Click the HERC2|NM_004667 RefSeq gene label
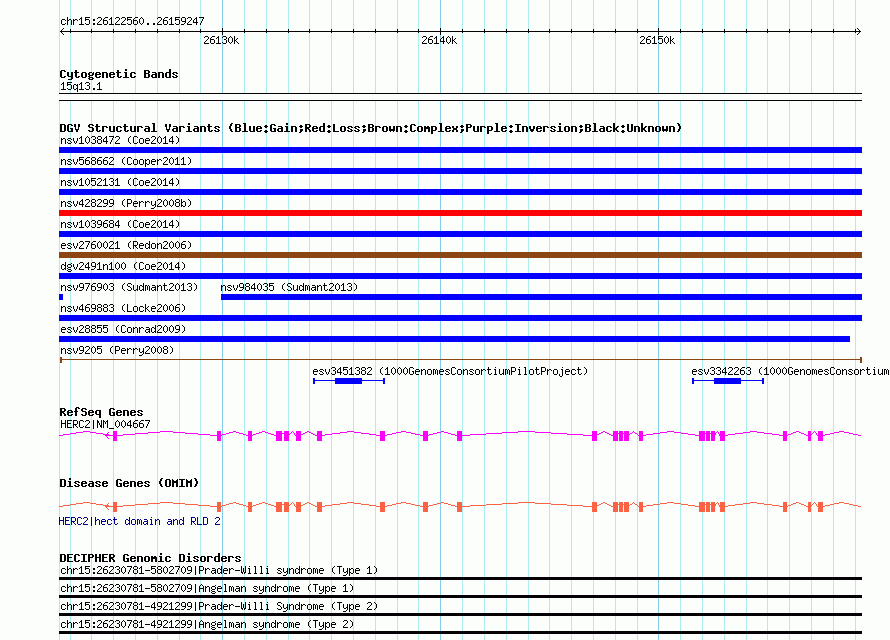 coord(105,424)
